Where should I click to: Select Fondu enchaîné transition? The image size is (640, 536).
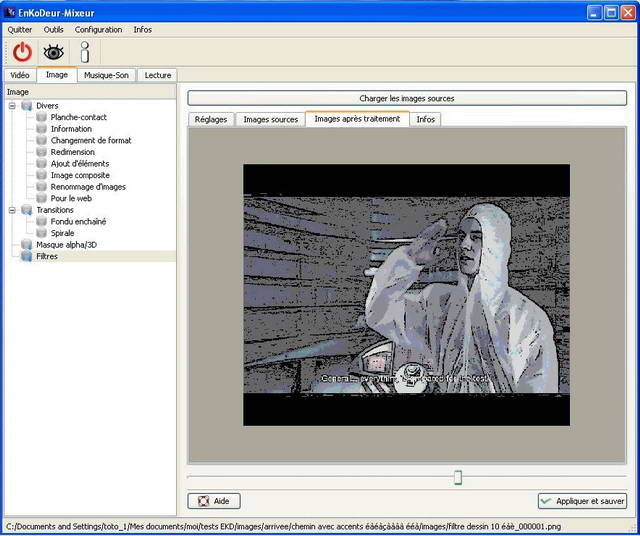pos(78,222)
